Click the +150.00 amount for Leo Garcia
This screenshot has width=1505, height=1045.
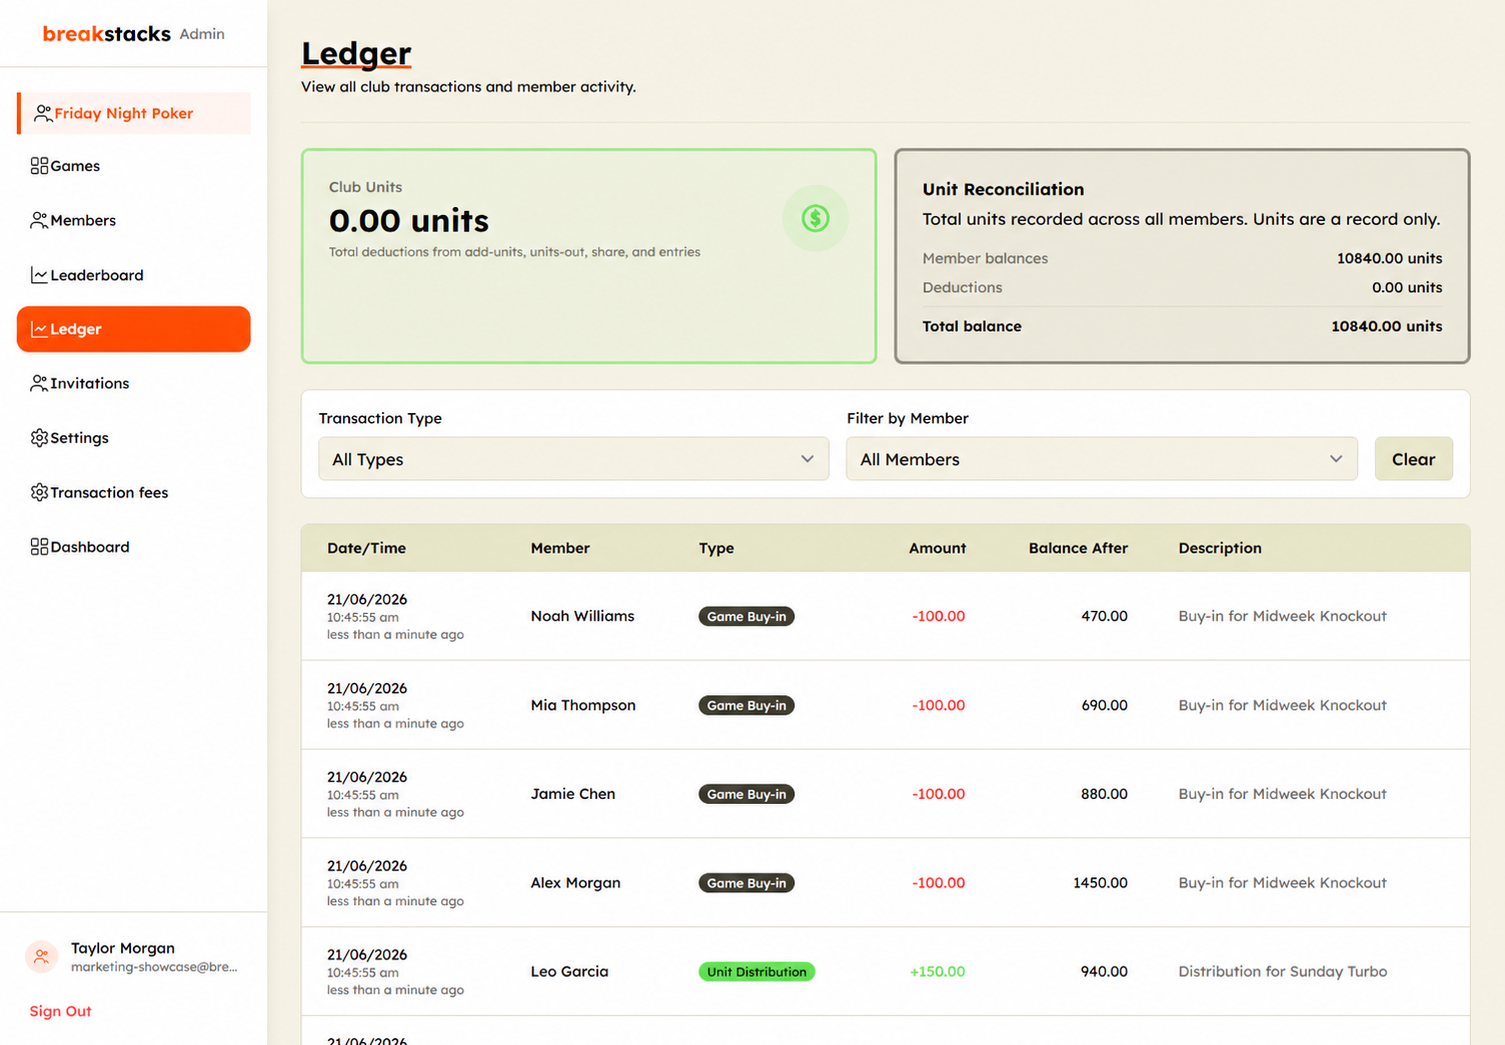coord(937,971)
